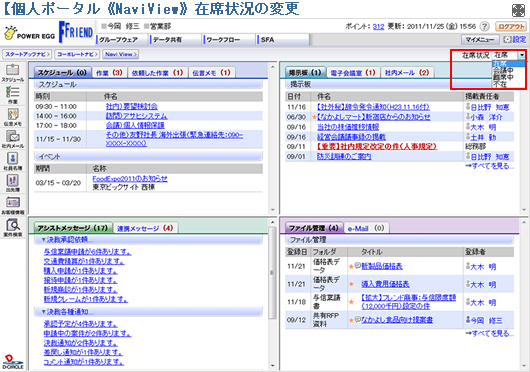The image size is (530, 372).
Task: Switch to the 電子会議室 (1) tab
Action: pyautogui.click(x=353, y=73)
